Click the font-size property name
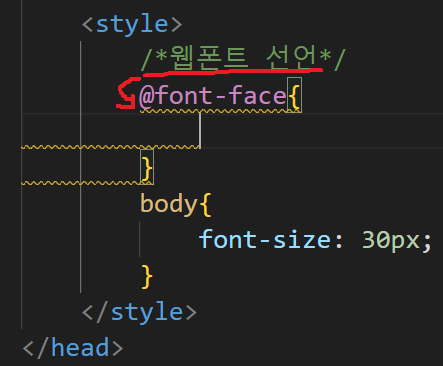This screenshot has width=443, height=366. (266, 240)
